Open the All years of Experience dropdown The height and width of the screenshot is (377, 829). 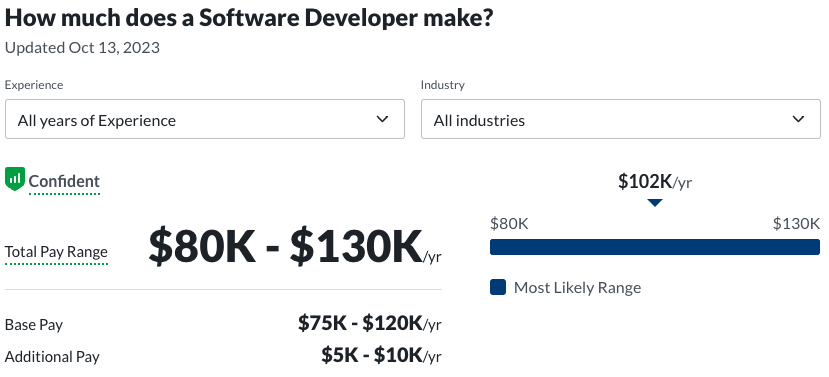[x=205, y=119]
